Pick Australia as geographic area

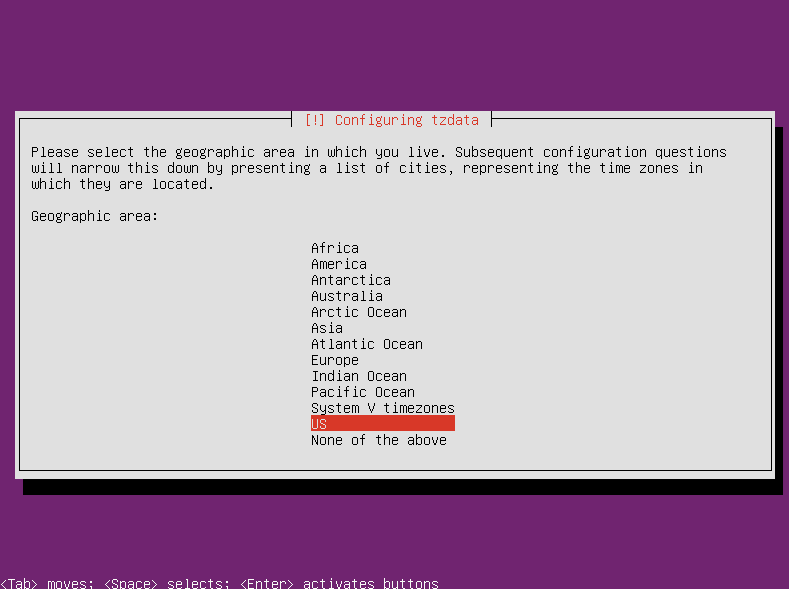(346, 296)
